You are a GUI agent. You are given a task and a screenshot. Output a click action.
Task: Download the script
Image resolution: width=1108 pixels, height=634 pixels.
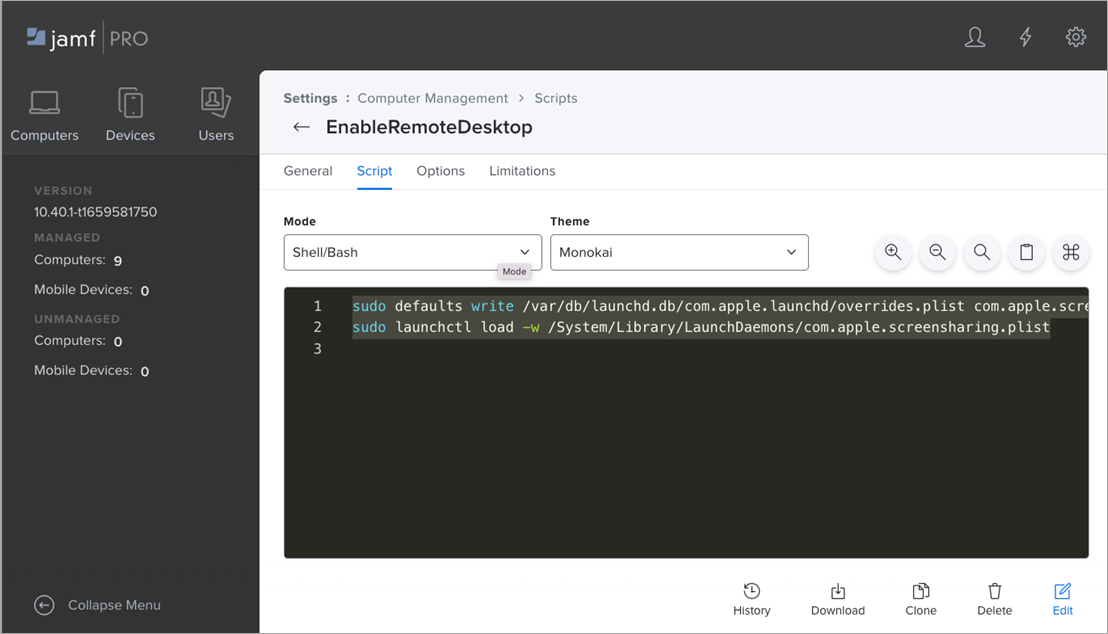click(837, 599)
